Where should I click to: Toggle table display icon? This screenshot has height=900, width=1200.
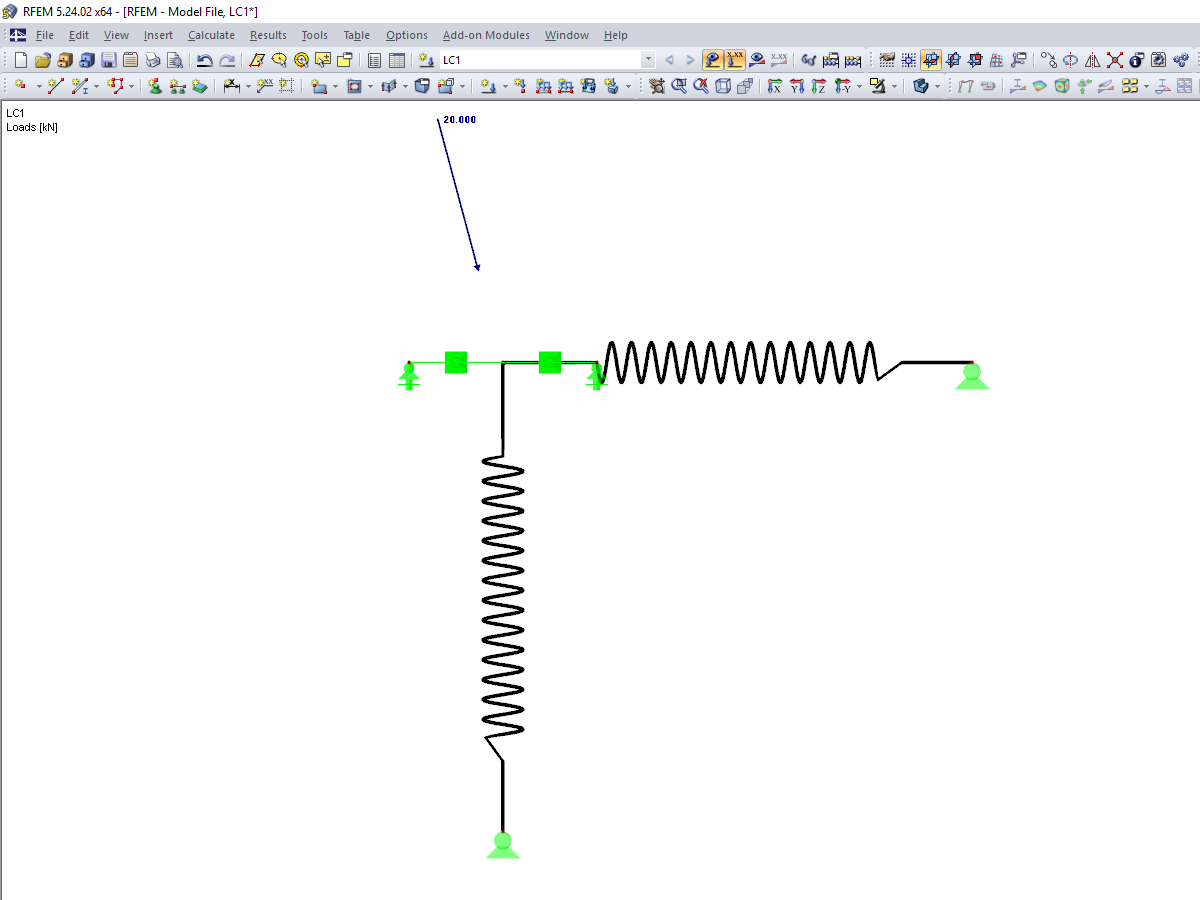coord(397,60)
